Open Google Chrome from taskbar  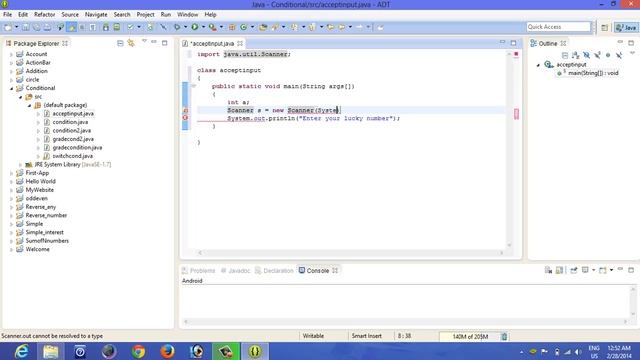click(x=138, y=351)
